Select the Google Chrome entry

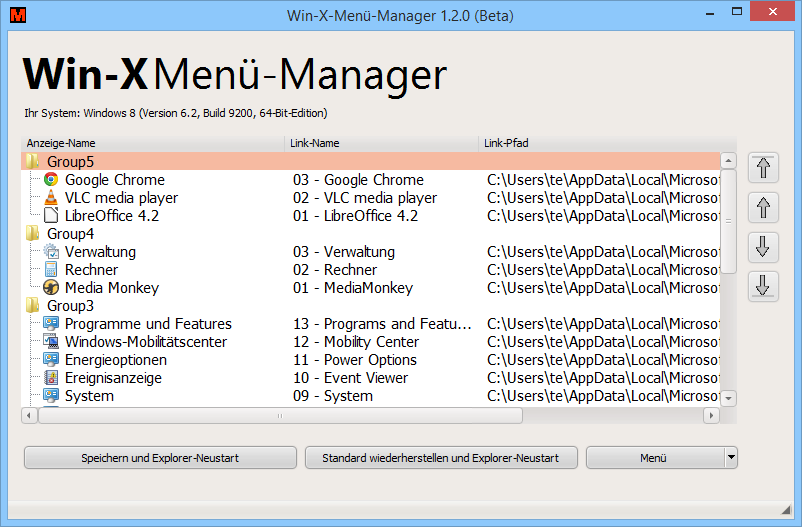(370, 180)
